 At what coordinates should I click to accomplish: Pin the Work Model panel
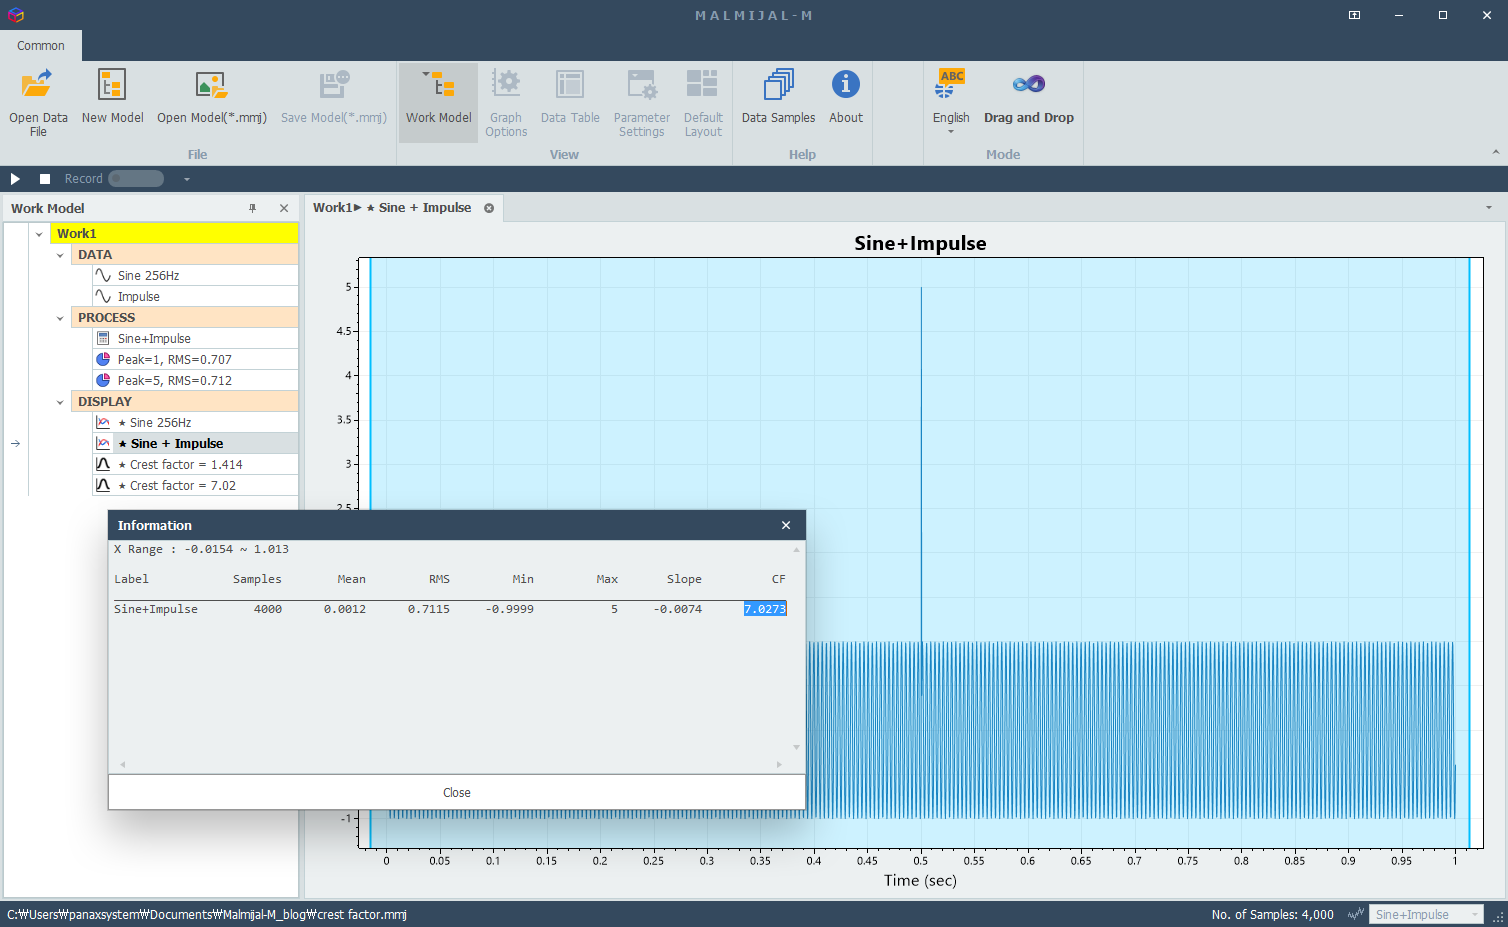253,208
